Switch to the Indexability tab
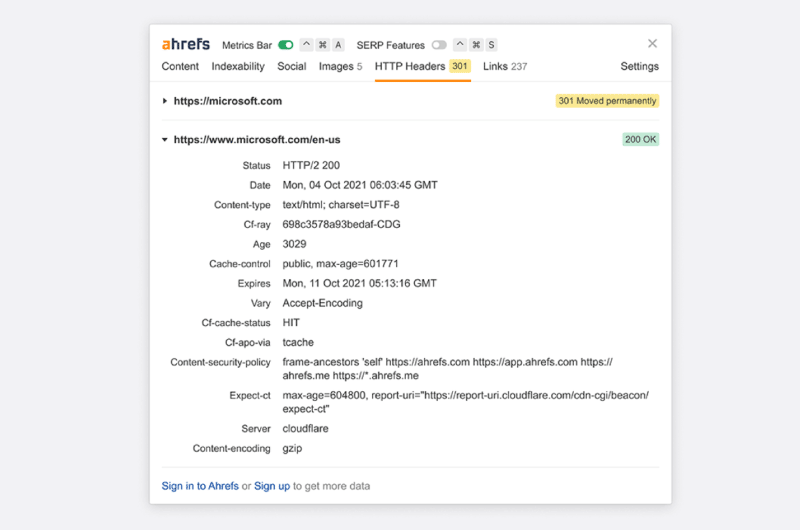800x530 pixels. (x=238, y=66)
